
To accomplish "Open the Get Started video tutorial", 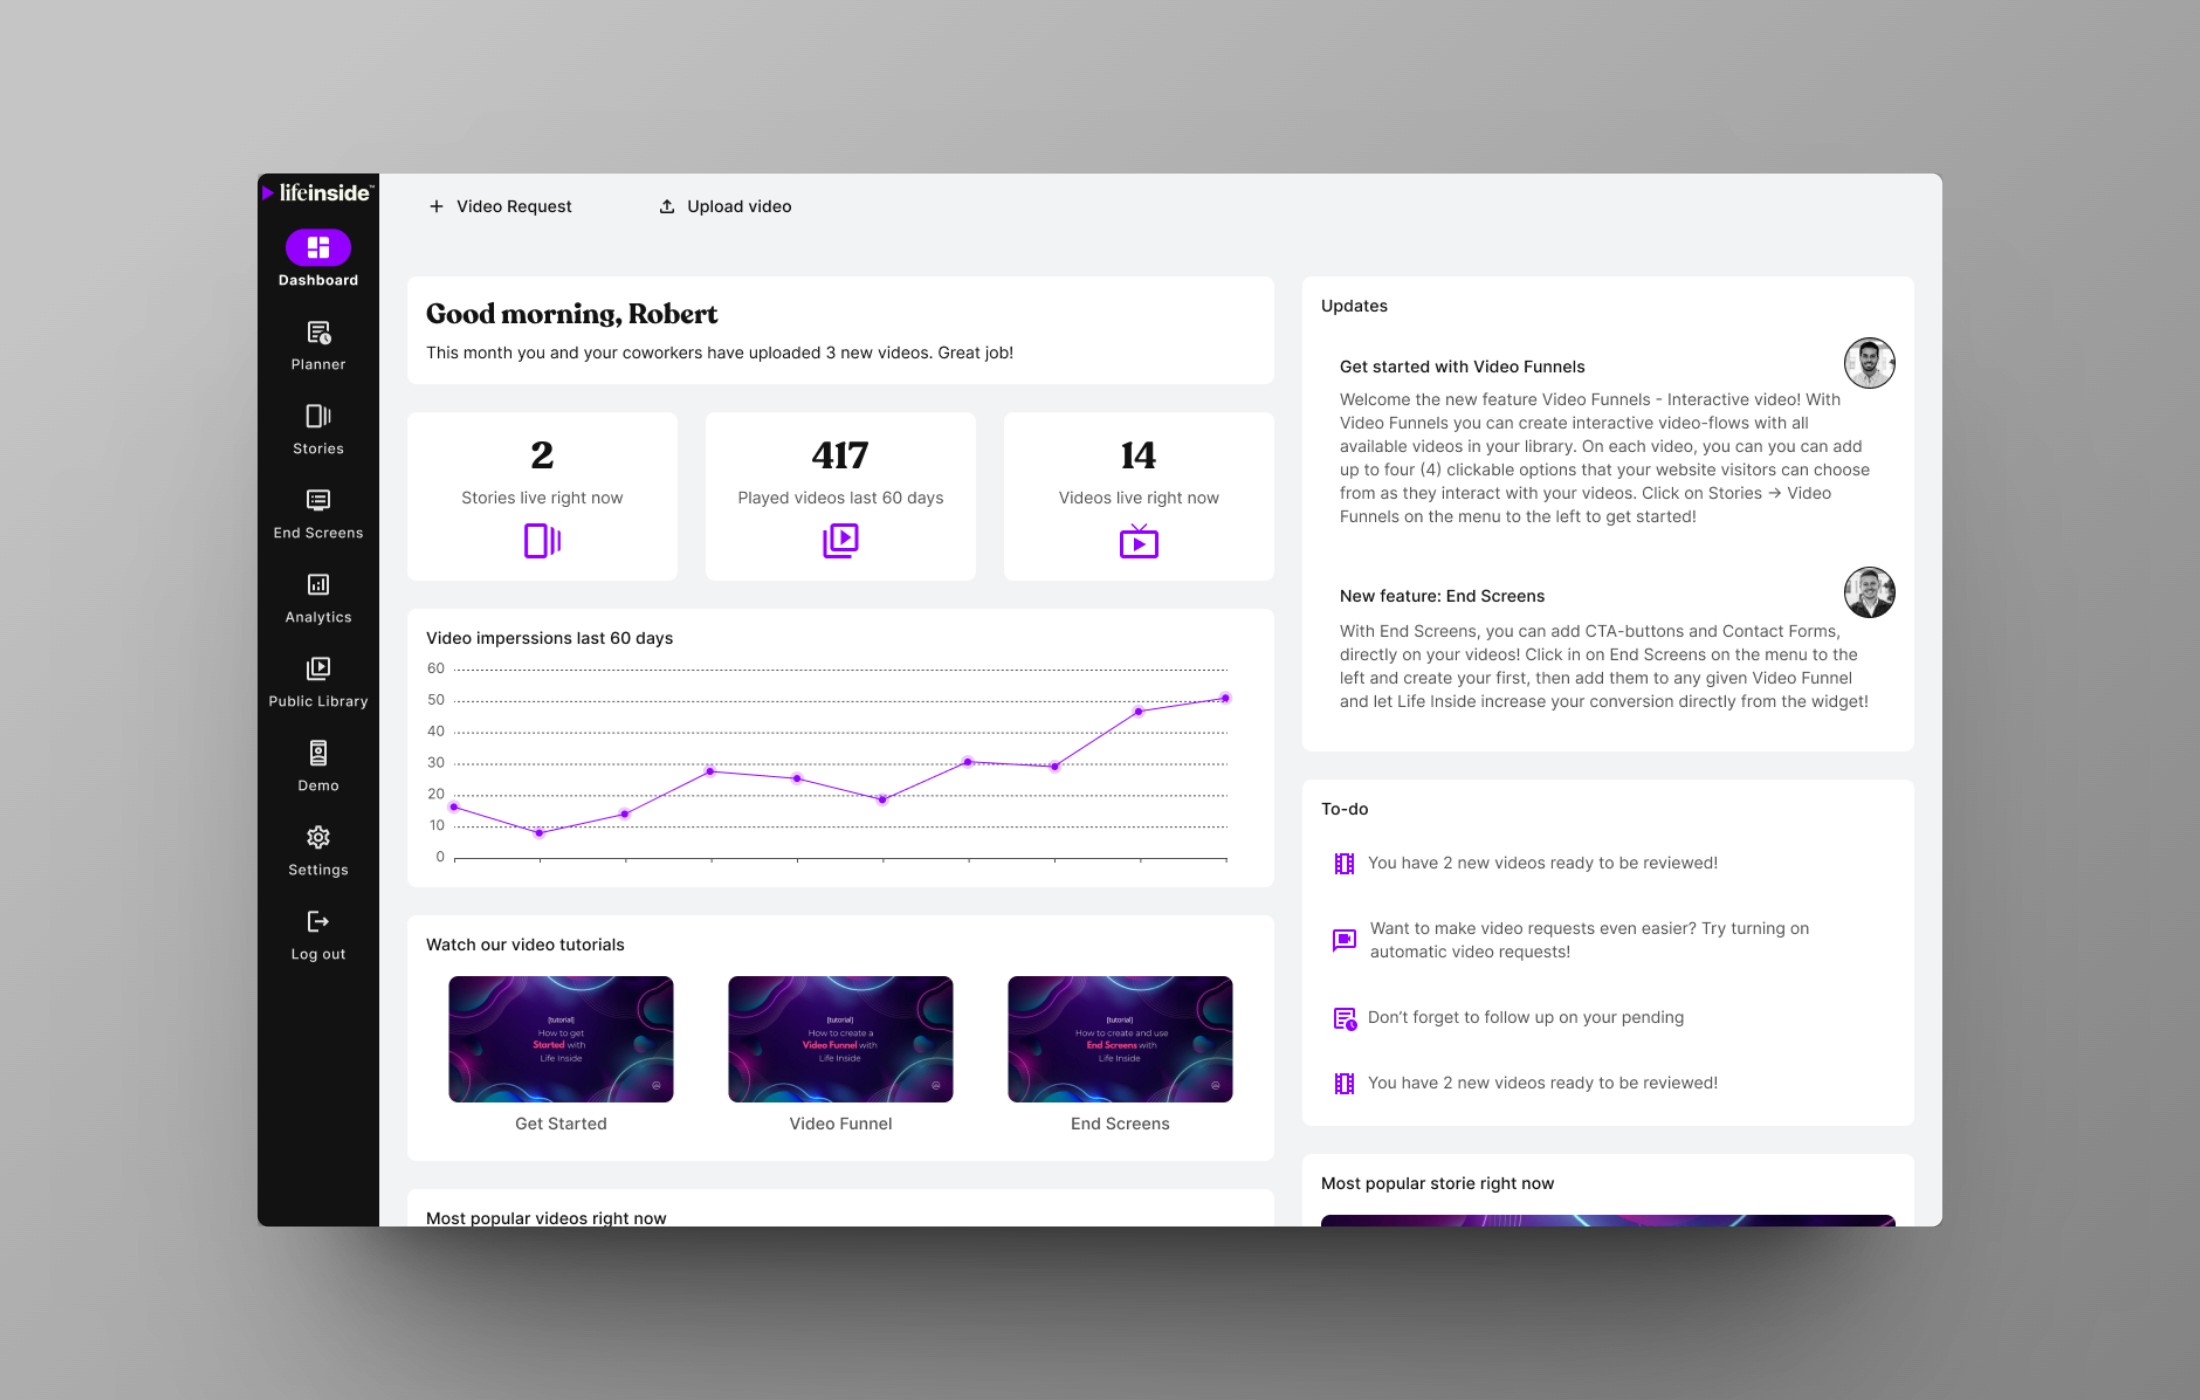I will tap(560, 1038).
